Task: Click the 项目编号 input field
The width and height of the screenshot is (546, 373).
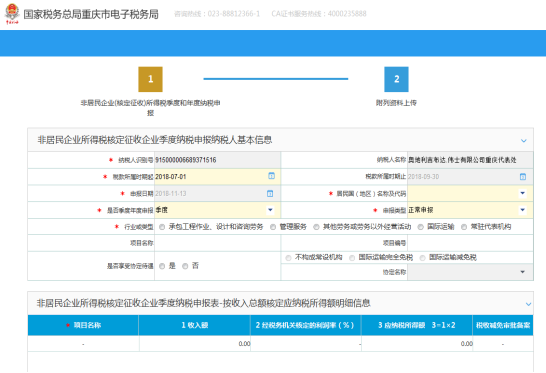Action: pyautogui.click(x=470, y=243)
